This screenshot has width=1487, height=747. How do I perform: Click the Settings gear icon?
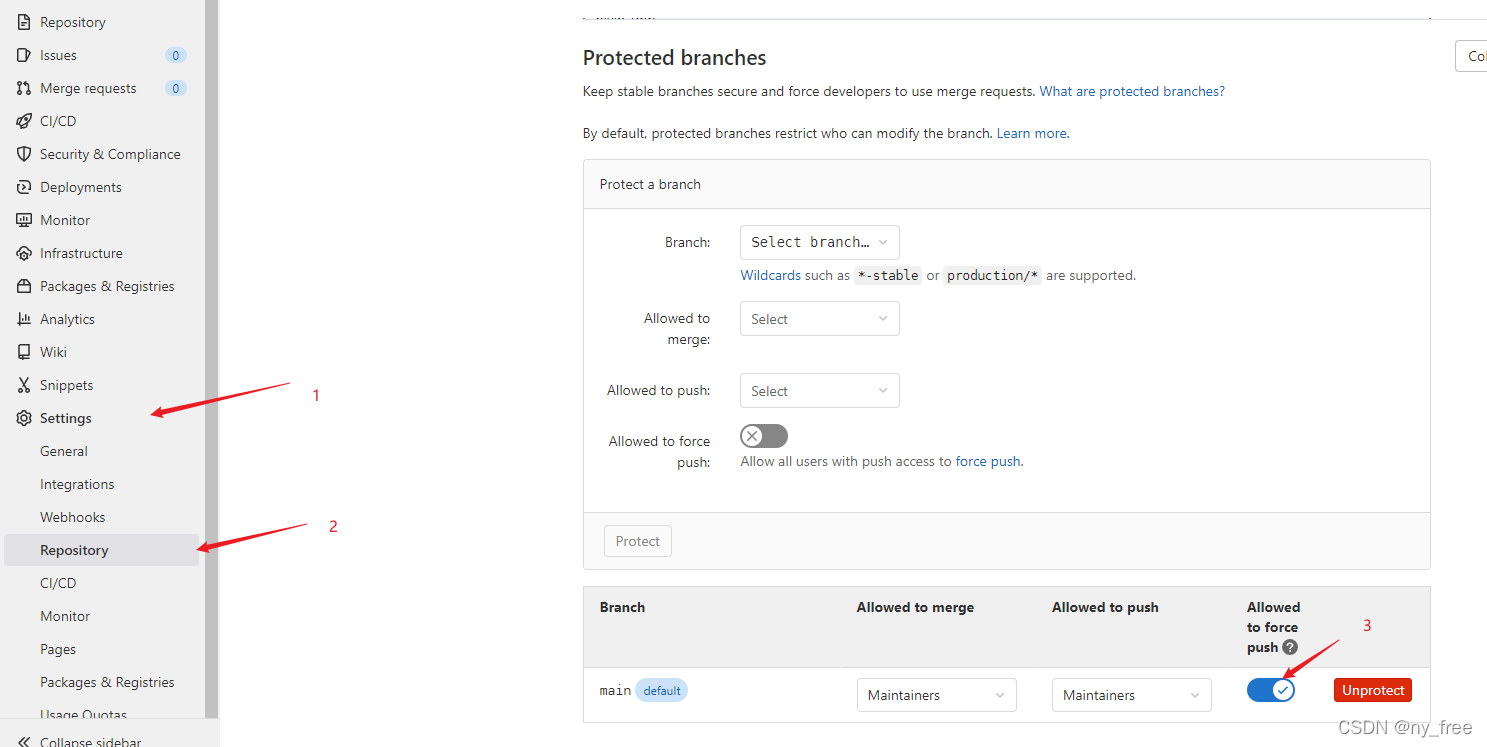tap(24, 418)
